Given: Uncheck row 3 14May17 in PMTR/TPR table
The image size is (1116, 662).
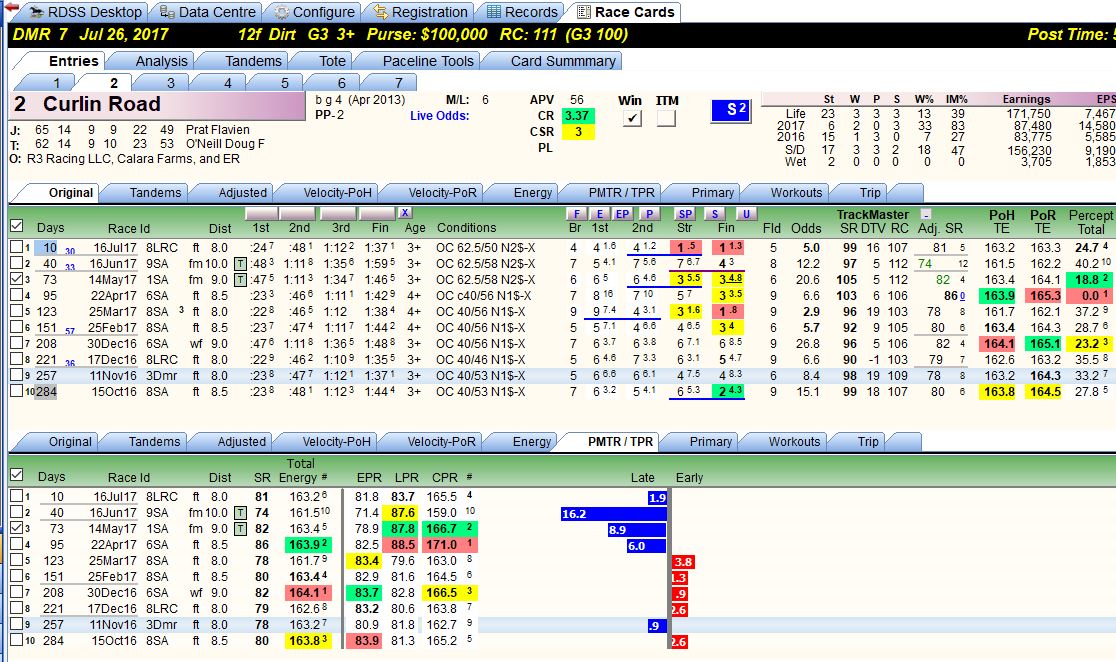Looking at the screenshot, I should pyautogui.click(x=16, y=528).
